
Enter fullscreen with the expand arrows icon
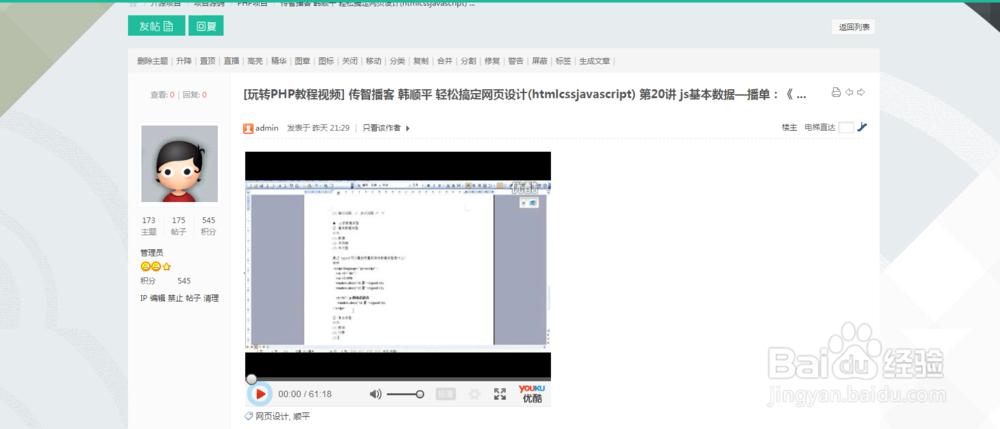point(500,394)
